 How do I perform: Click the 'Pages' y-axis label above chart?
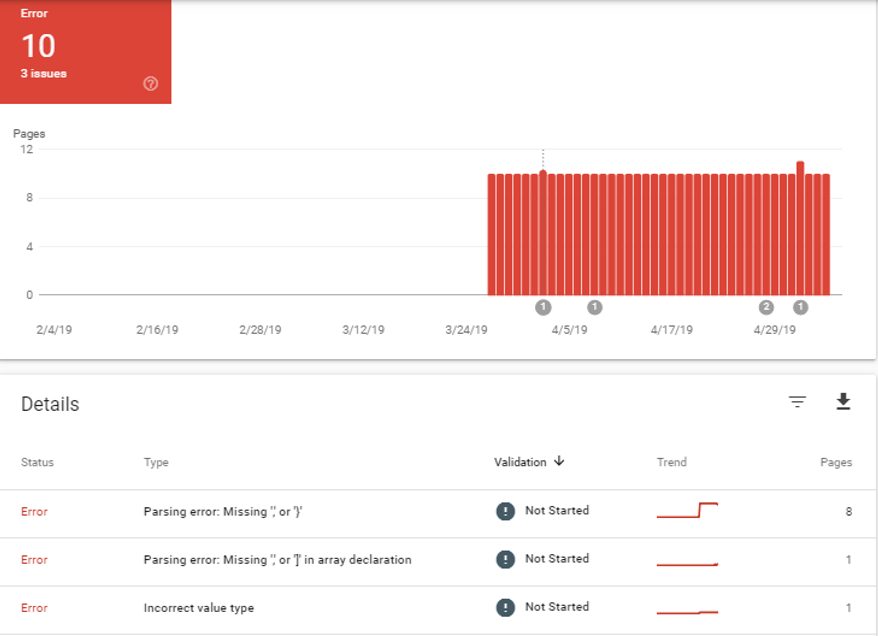pos(29,134)
